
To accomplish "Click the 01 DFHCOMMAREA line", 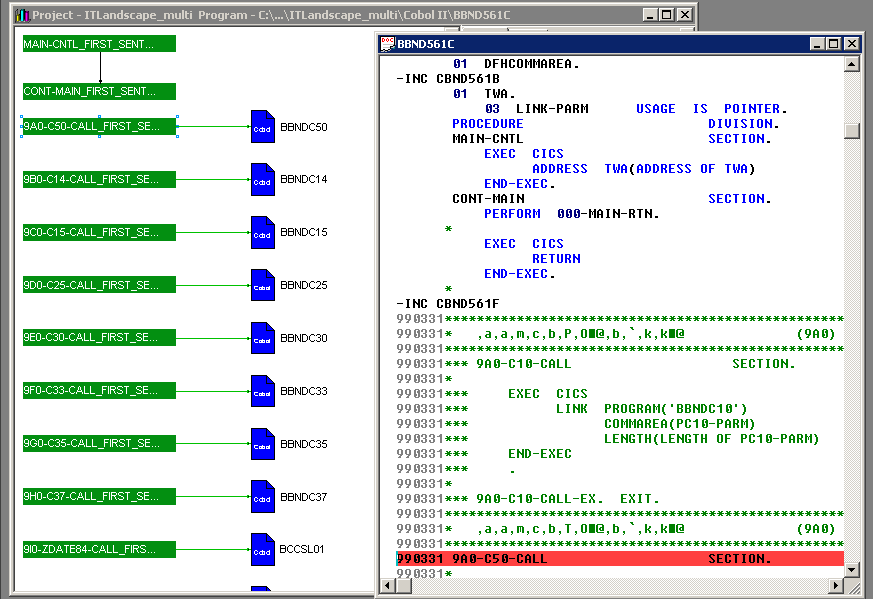I will tap(516, 63).
